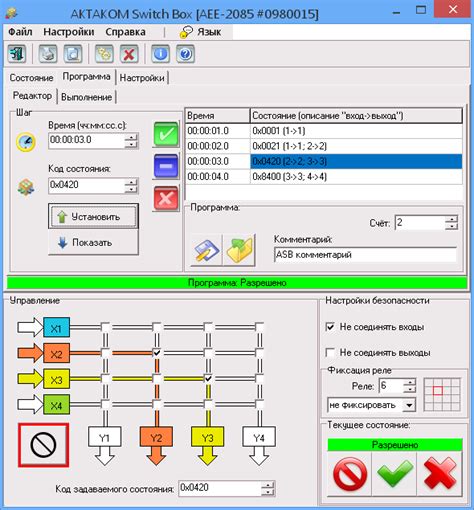Click the relay matrix grid thumbnail
474x510 pixels.
point(442,395)
